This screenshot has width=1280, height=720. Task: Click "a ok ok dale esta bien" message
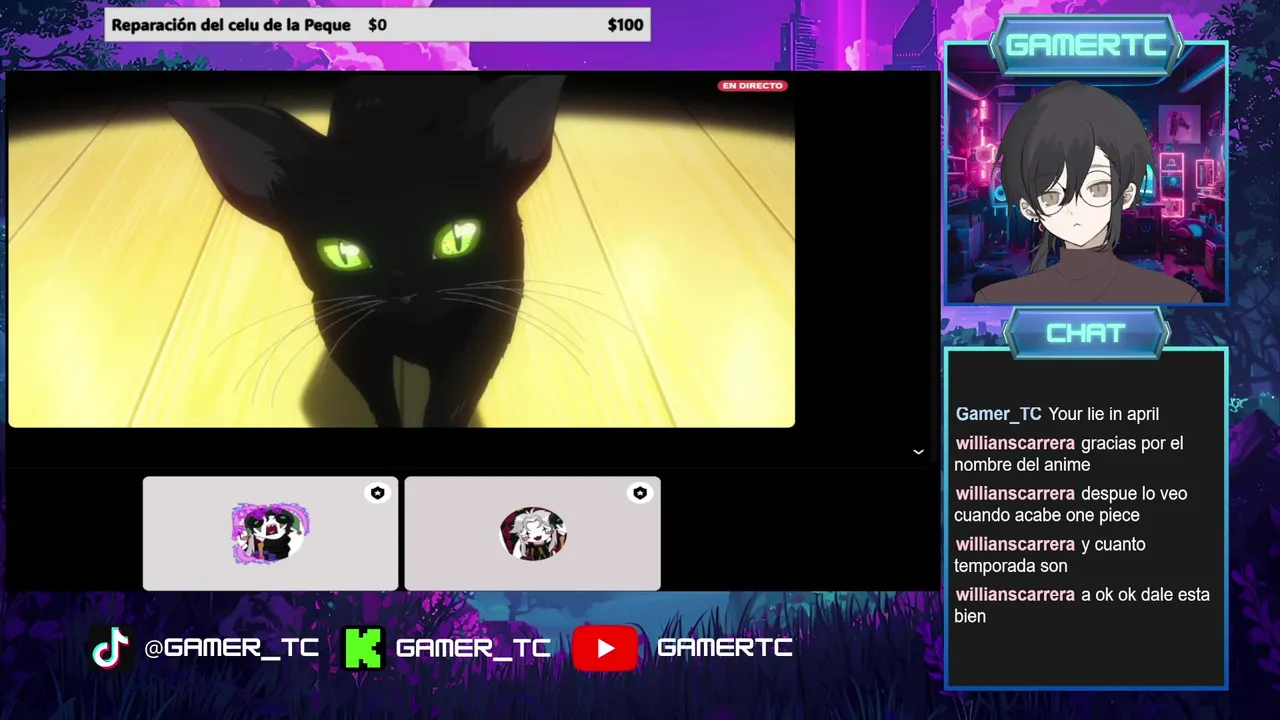1082,605
